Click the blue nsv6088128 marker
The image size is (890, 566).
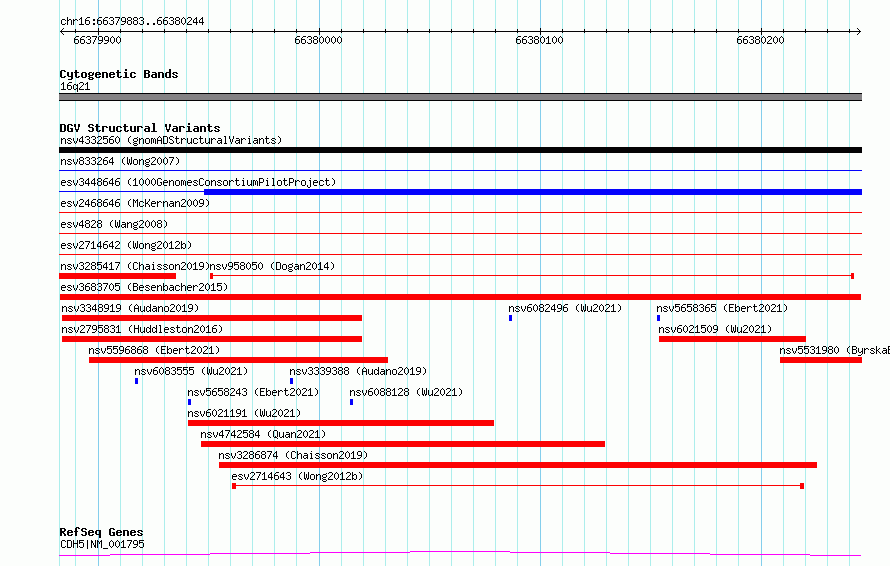pos(352,402)
